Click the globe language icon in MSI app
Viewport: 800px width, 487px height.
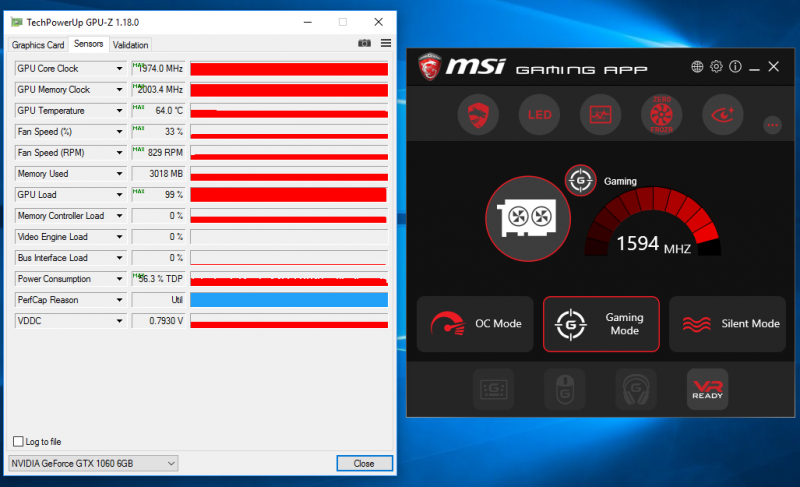(x=697, y=66)
